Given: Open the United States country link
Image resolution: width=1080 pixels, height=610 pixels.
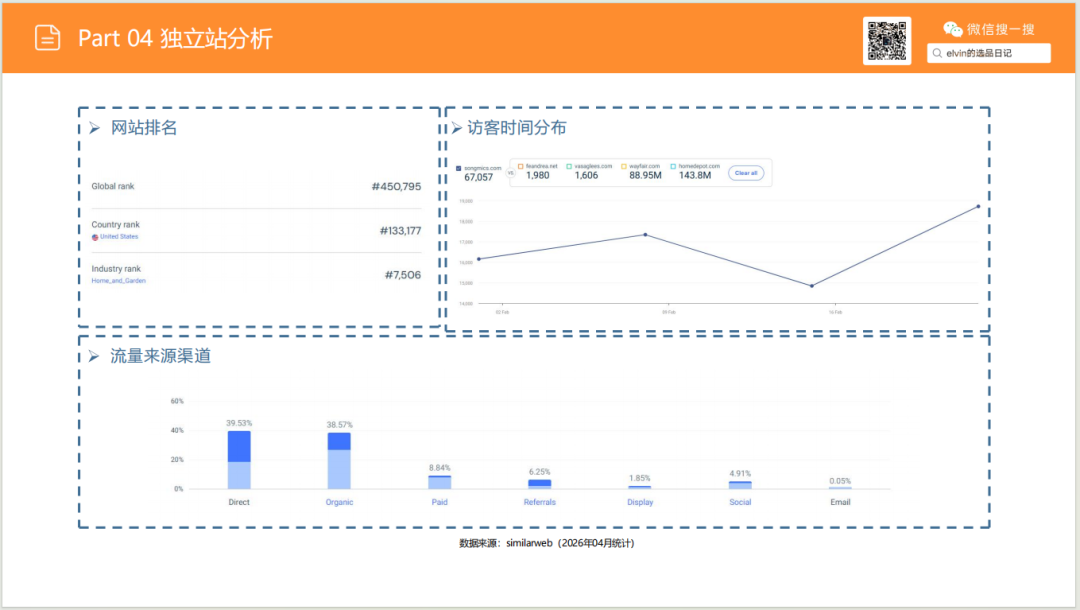Looking at the screenshot, I should pos(119,237).
